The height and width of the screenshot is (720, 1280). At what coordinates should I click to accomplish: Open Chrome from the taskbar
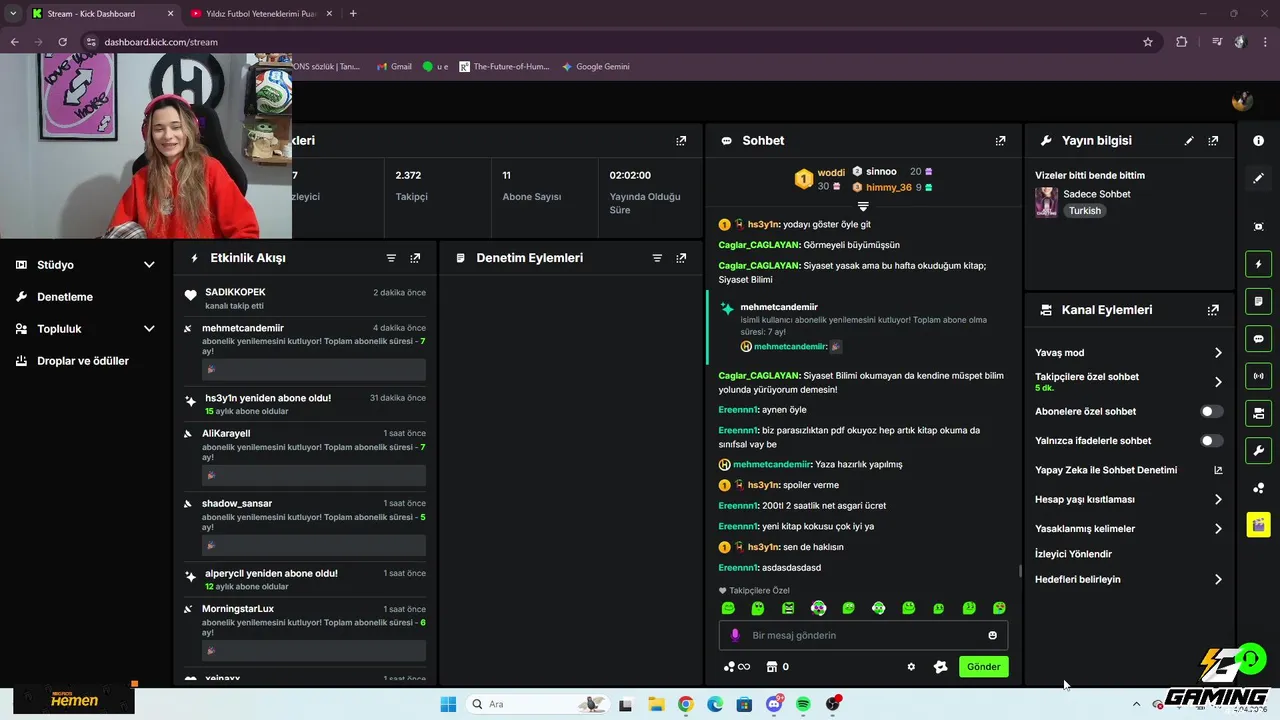(x=685, y=704)
